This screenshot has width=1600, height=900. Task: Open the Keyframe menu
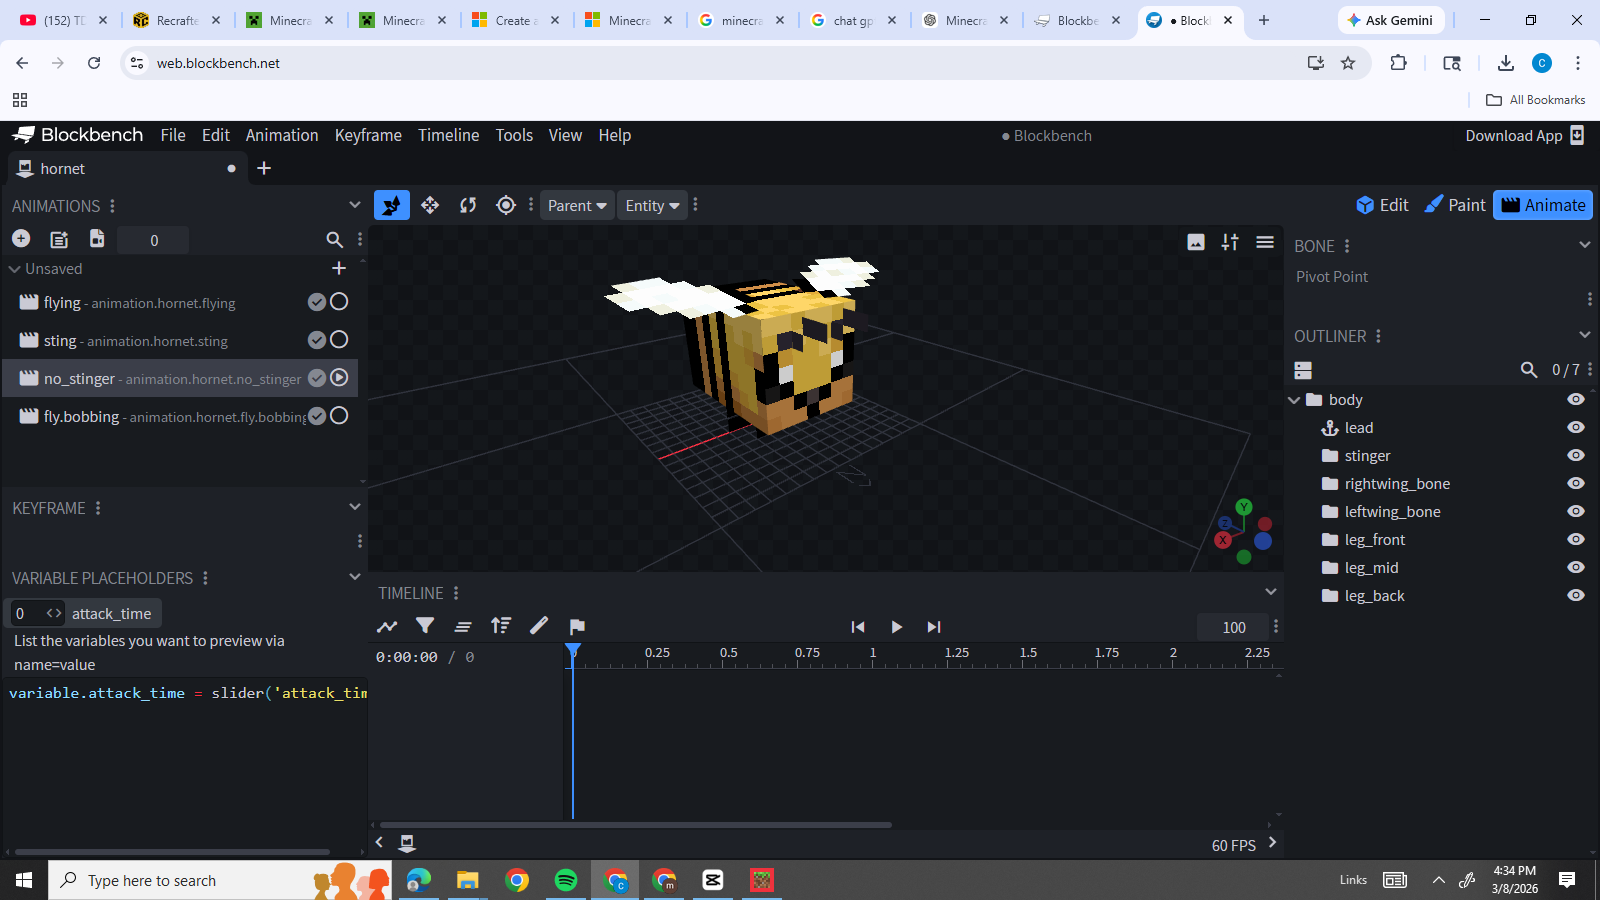coord(368,135)
